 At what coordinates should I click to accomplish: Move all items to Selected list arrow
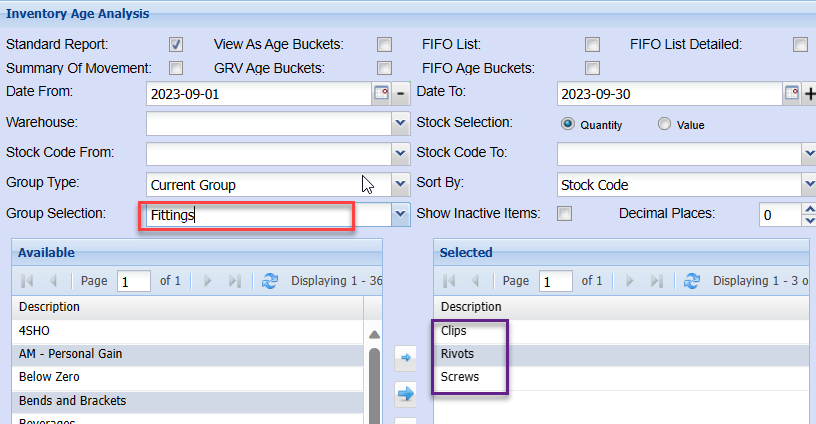406,394
